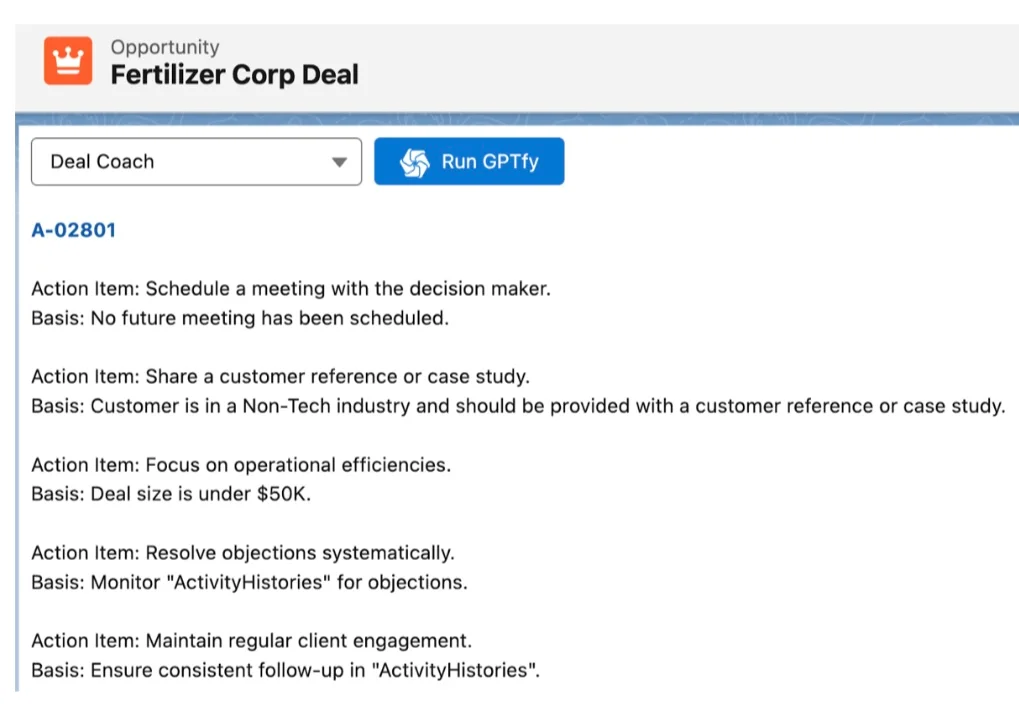Click the Run GPTfy button
The image size is (1019, 718).
pyautogui.click(x=468, y=161)
